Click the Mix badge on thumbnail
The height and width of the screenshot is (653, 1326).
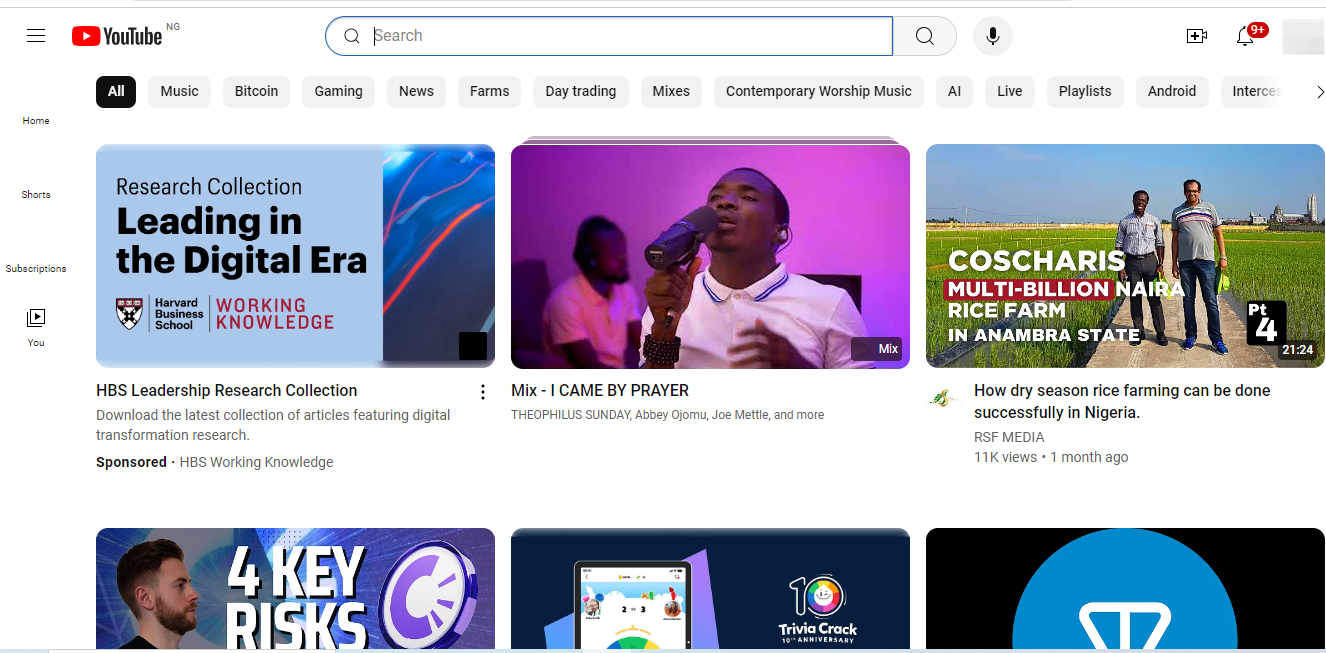[x=877, y=349]
